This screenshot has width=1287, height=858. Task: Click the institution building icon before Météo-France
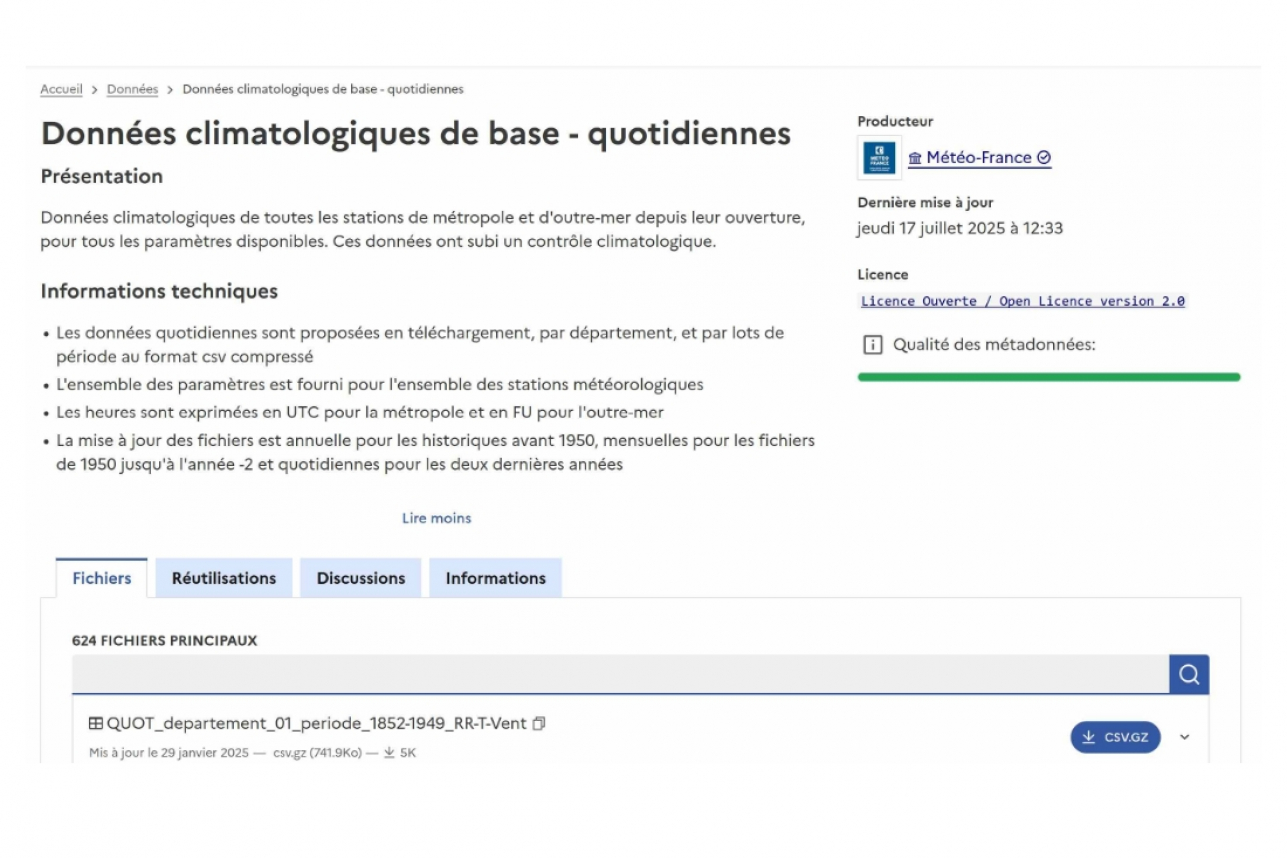pos(915,158)
